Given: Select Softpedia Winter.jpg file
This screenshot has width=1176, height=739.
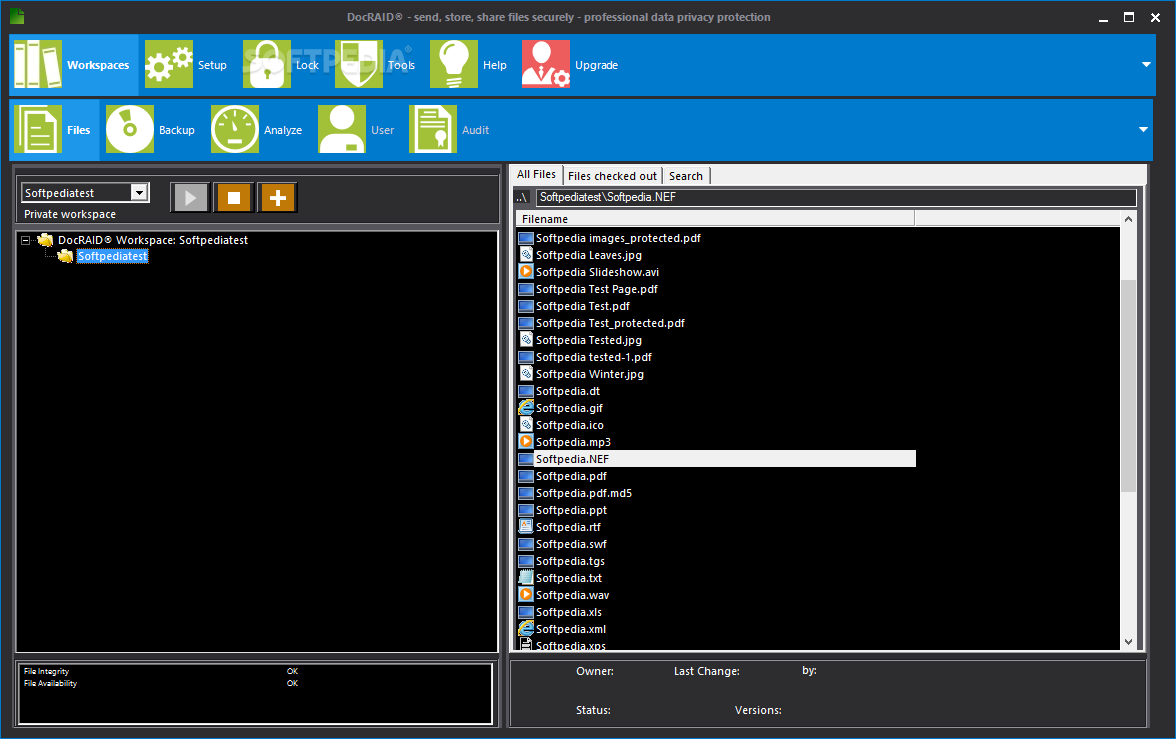Looking at the screenshot, I should 590,374.
